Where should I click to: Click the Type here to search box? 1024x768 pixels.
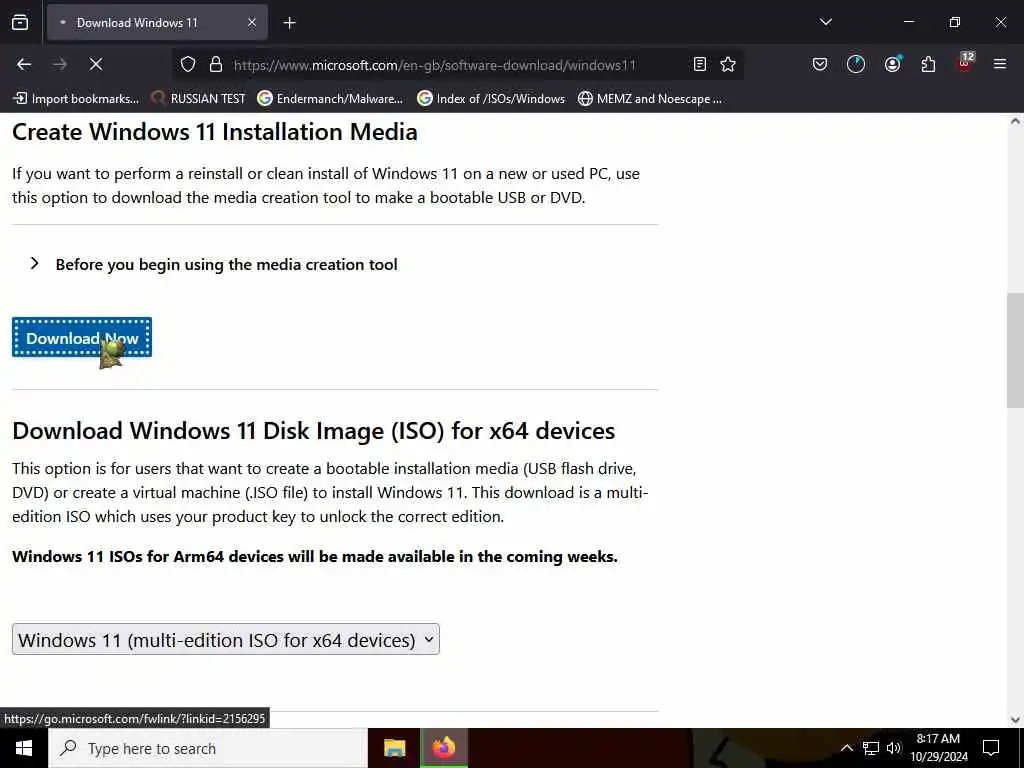[208, 748]
